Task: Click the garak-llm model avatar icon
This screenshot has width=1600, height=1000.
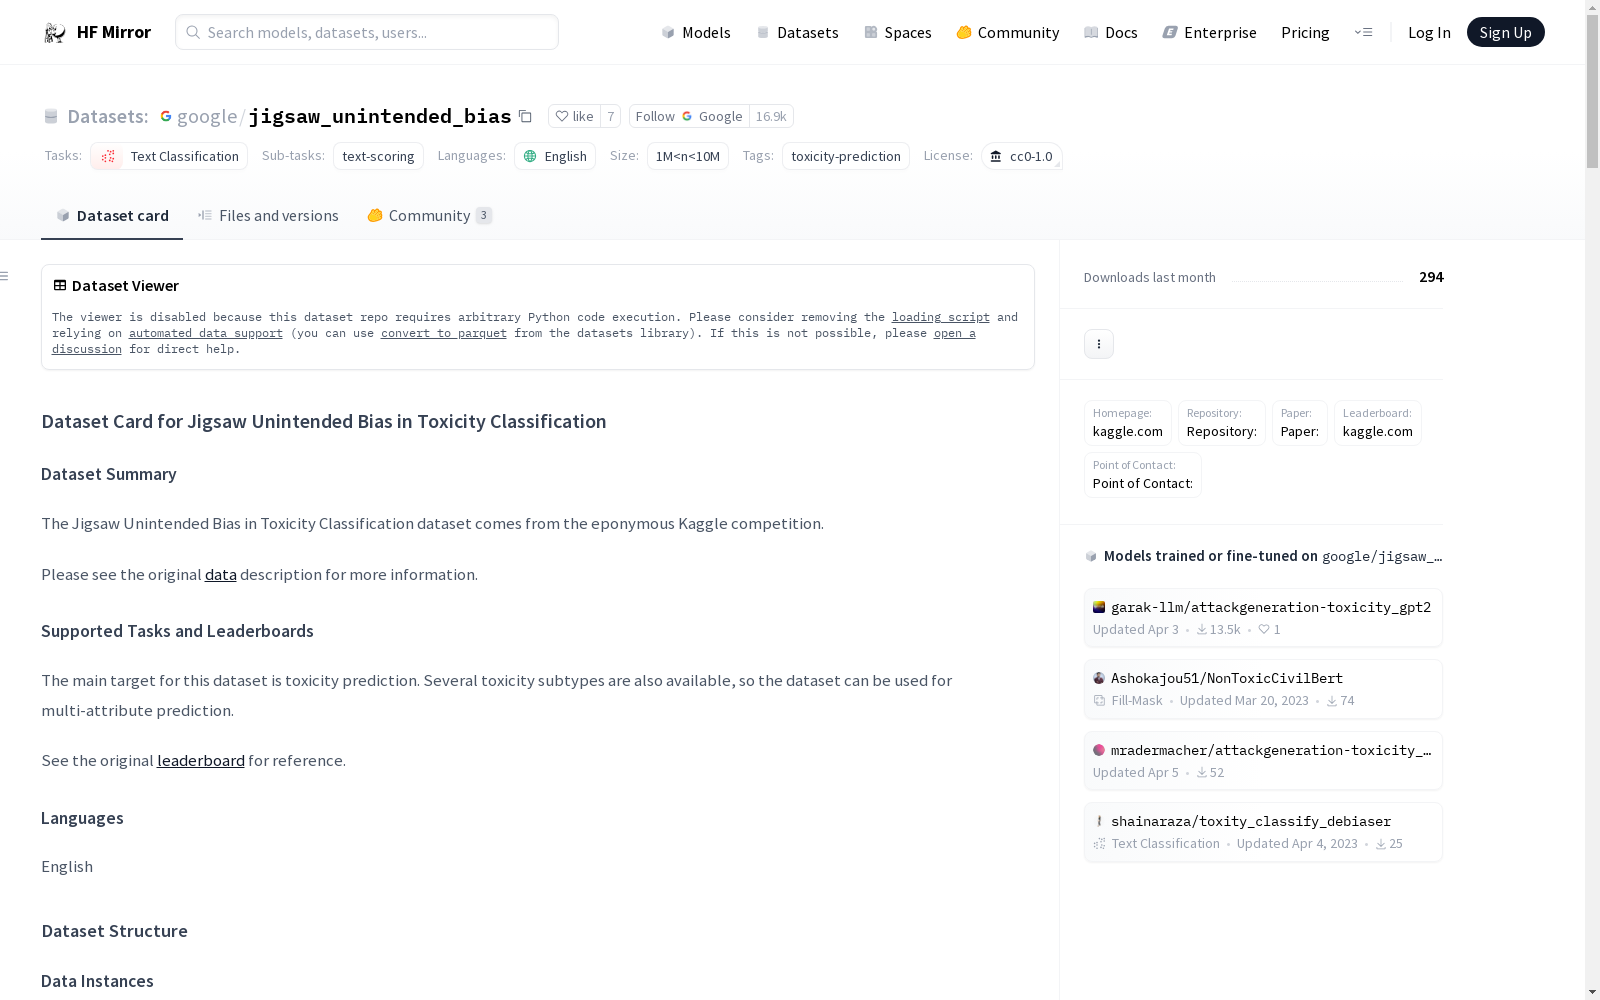Action: [1099, 607]
